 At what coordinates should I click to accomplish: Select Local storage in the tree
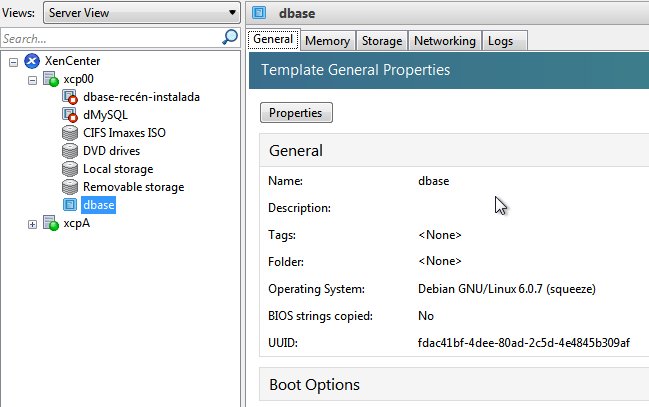118,169
